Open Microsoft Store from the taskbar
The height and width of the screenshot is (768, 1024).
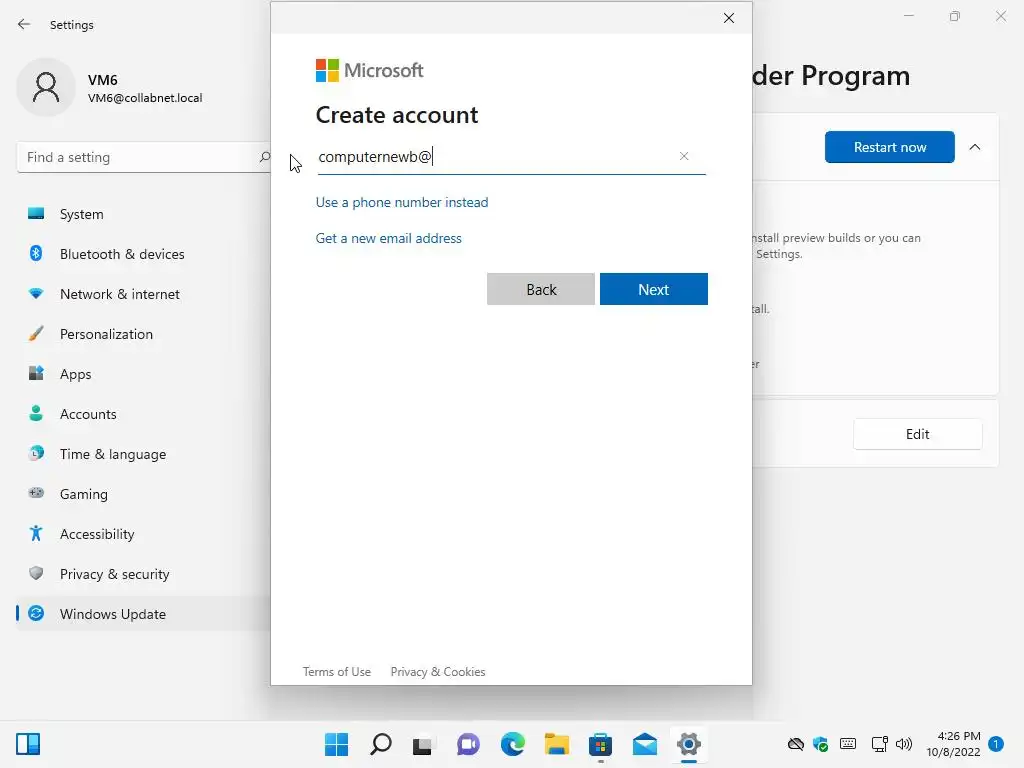tap(600, 744)
